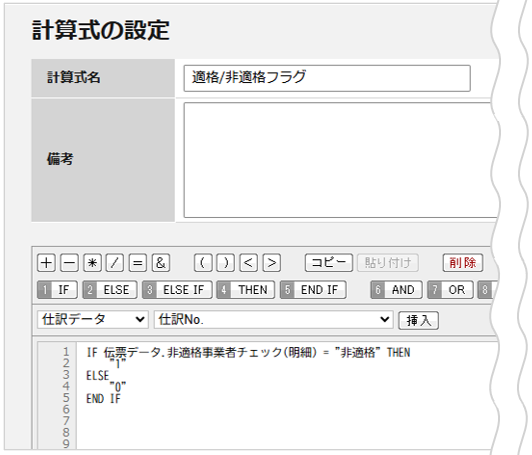Place cursor on the IF 伝票データ formula line
Viewport: 532px width, 455px height.
click(x=248, y=353)
